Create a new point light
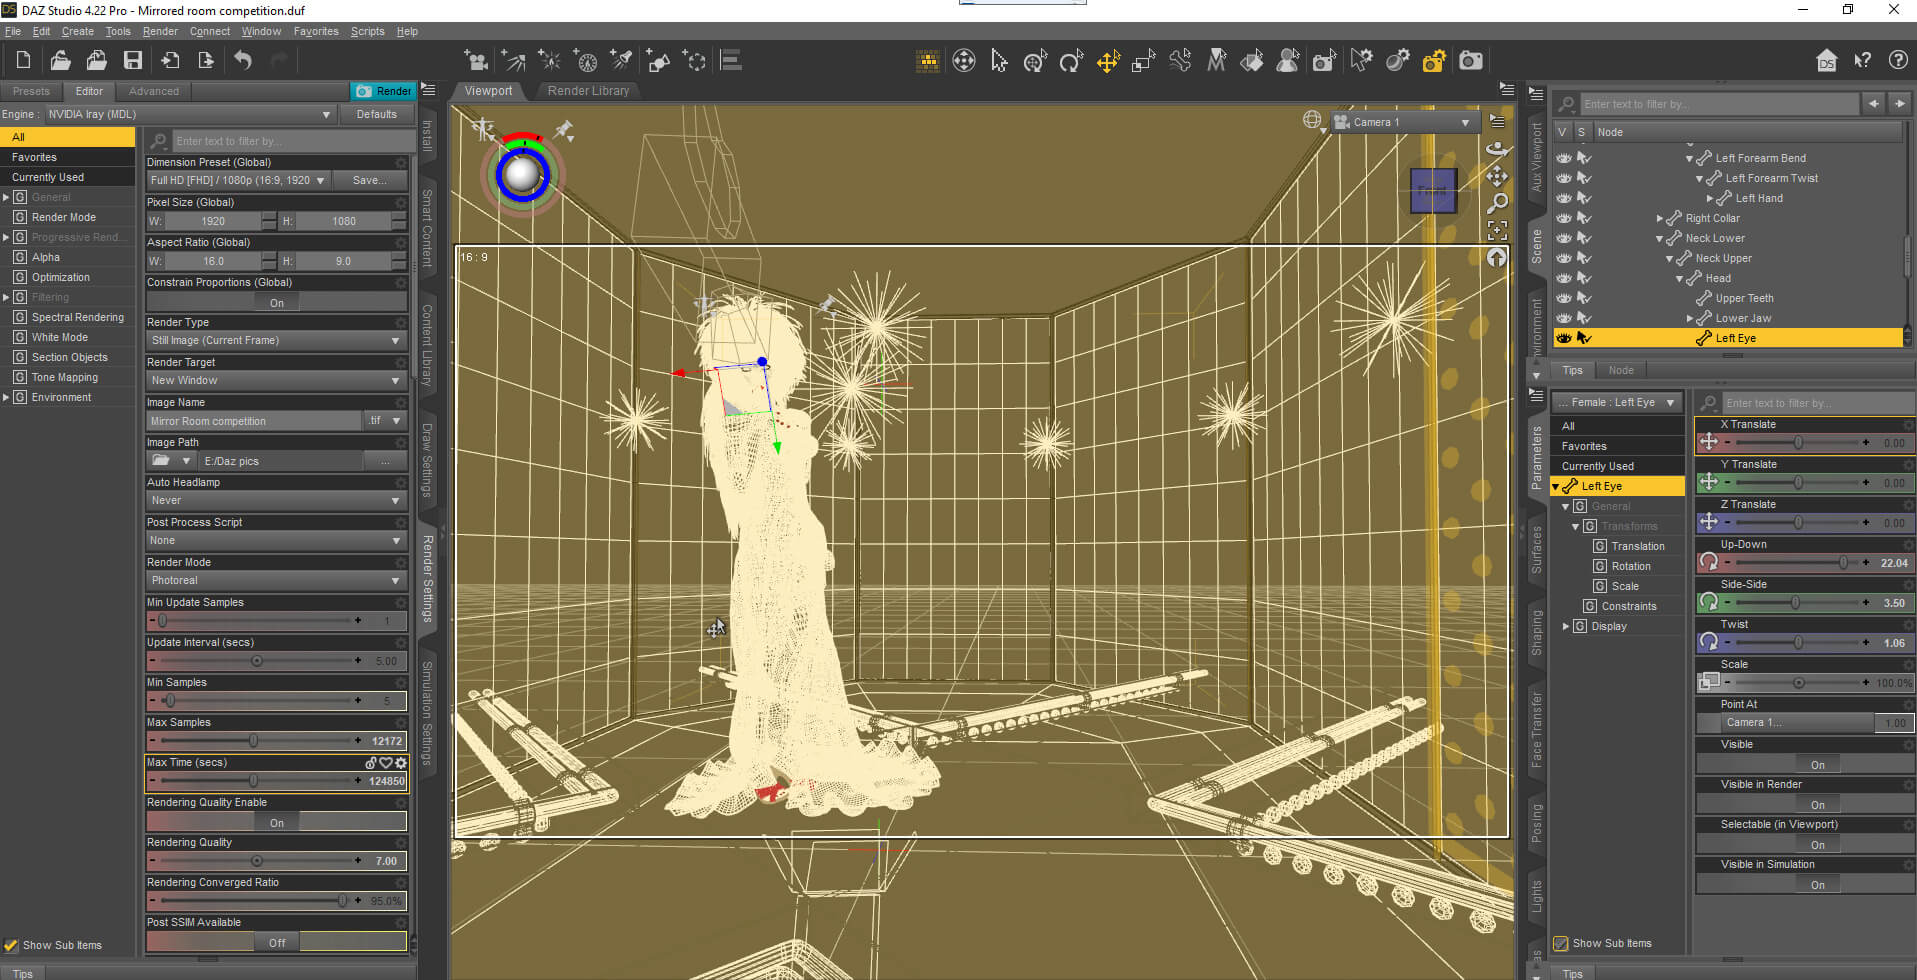The height and width of the screenshot is (980, 1917). coord(550,61)
